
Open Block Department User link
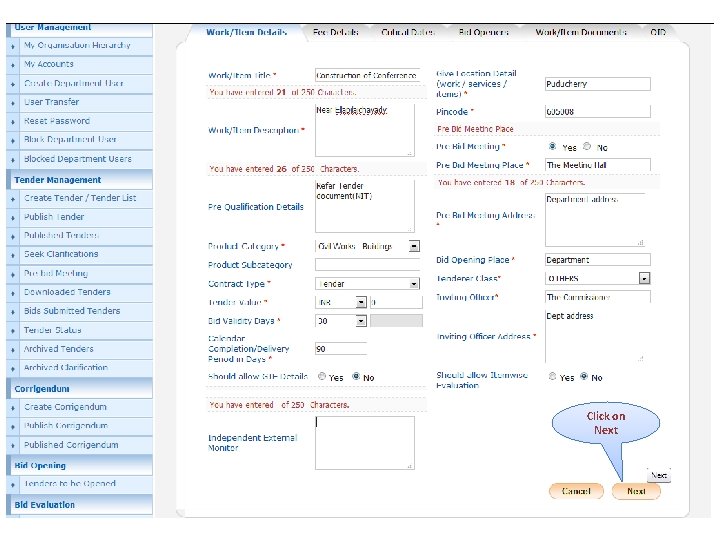click(x=70, y=139)
